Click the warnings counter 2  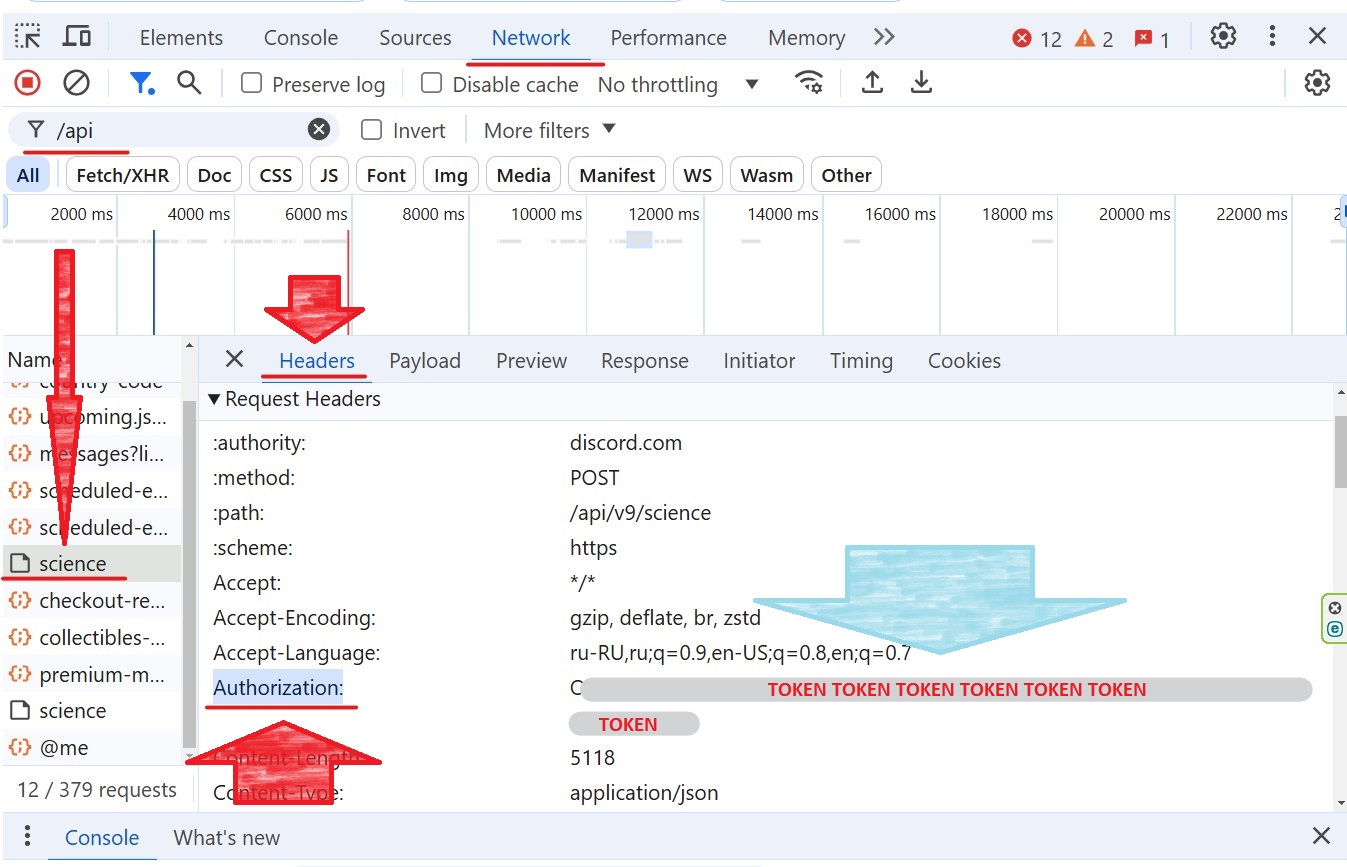tap(1094, 39)
